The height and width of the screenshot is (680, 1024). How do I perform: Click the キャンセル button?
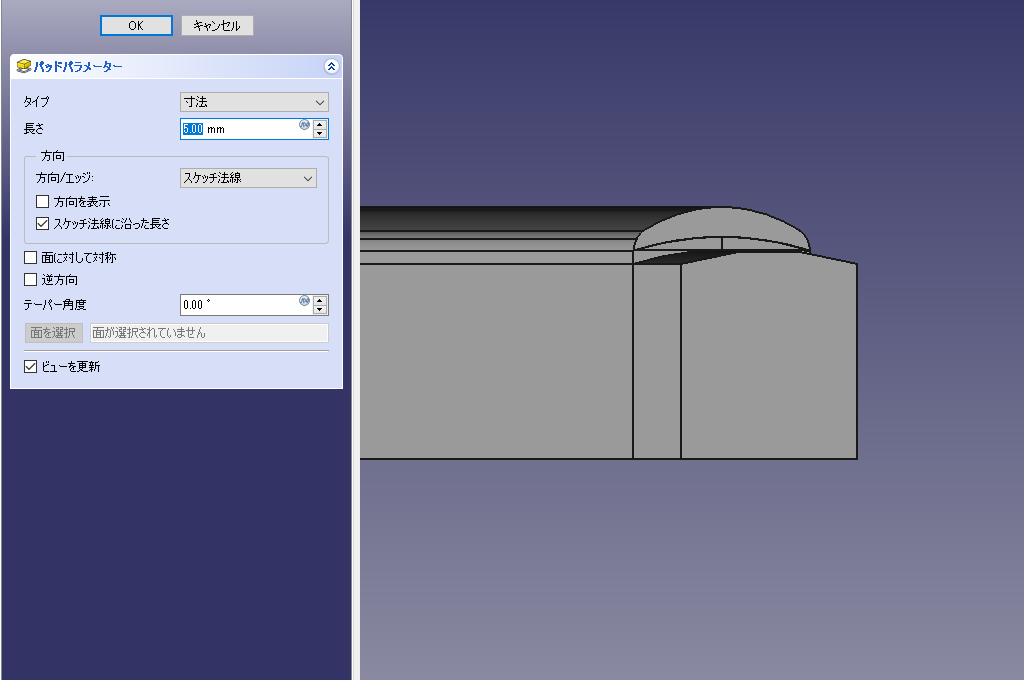point(217,26)
